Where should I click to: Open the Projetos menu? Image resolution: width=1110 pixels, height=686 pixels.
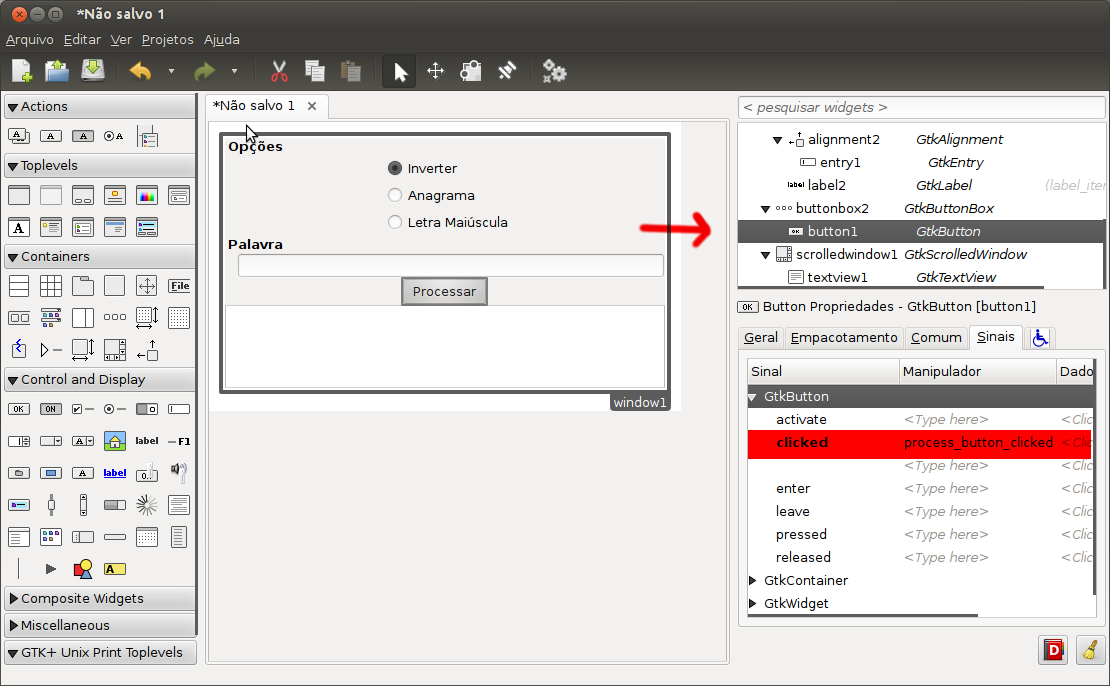click(x=167, y=39)
